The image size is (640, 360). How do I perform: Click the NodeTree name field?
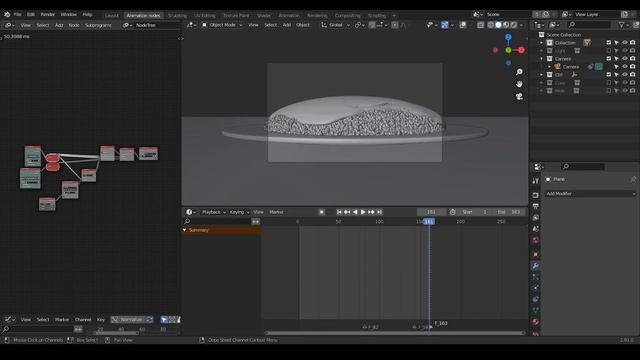click(157, 25)
